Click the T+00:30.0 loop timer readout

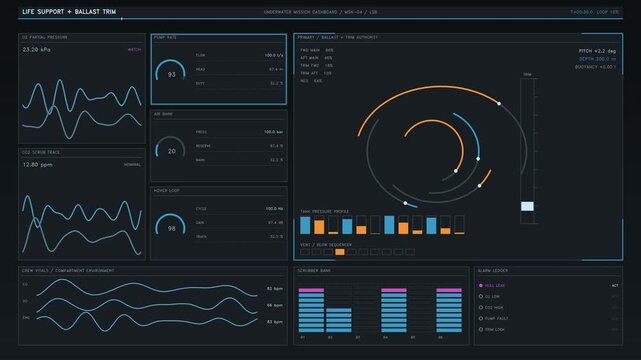tap(595, 12)
